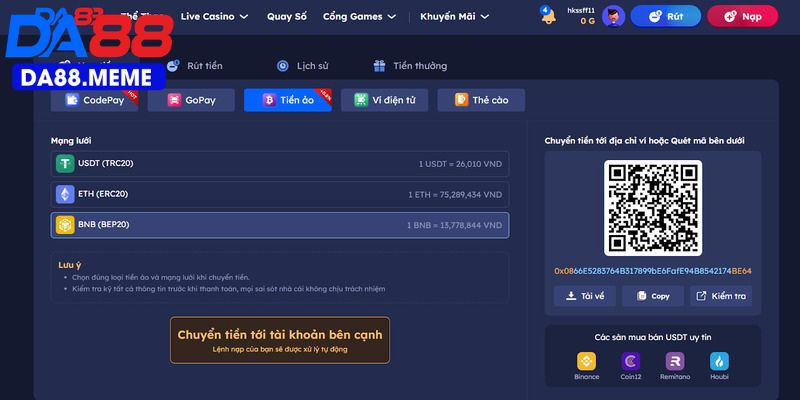This screenshot has height=400, width=800.
Task: Click the user avatar icon
Action: coord(613,16)
